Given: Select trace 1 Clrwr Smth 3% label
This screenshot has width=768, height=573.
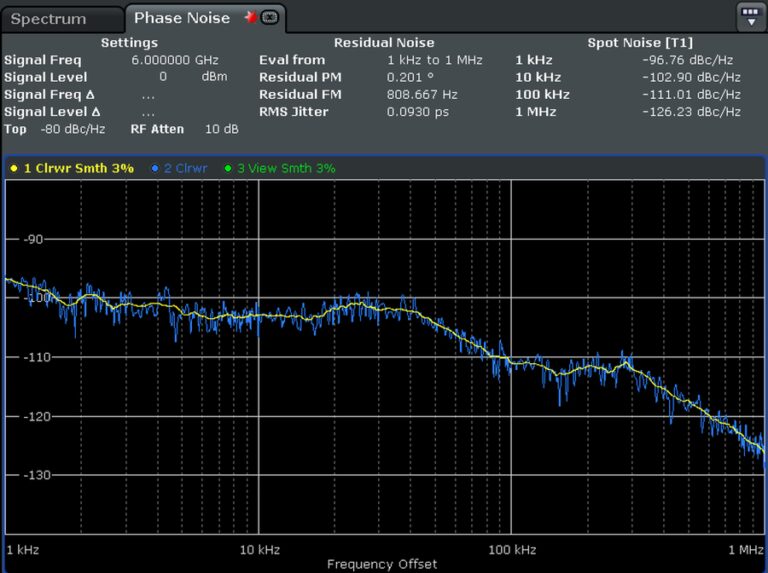Looking at the screenshot, I should (78, 168).
